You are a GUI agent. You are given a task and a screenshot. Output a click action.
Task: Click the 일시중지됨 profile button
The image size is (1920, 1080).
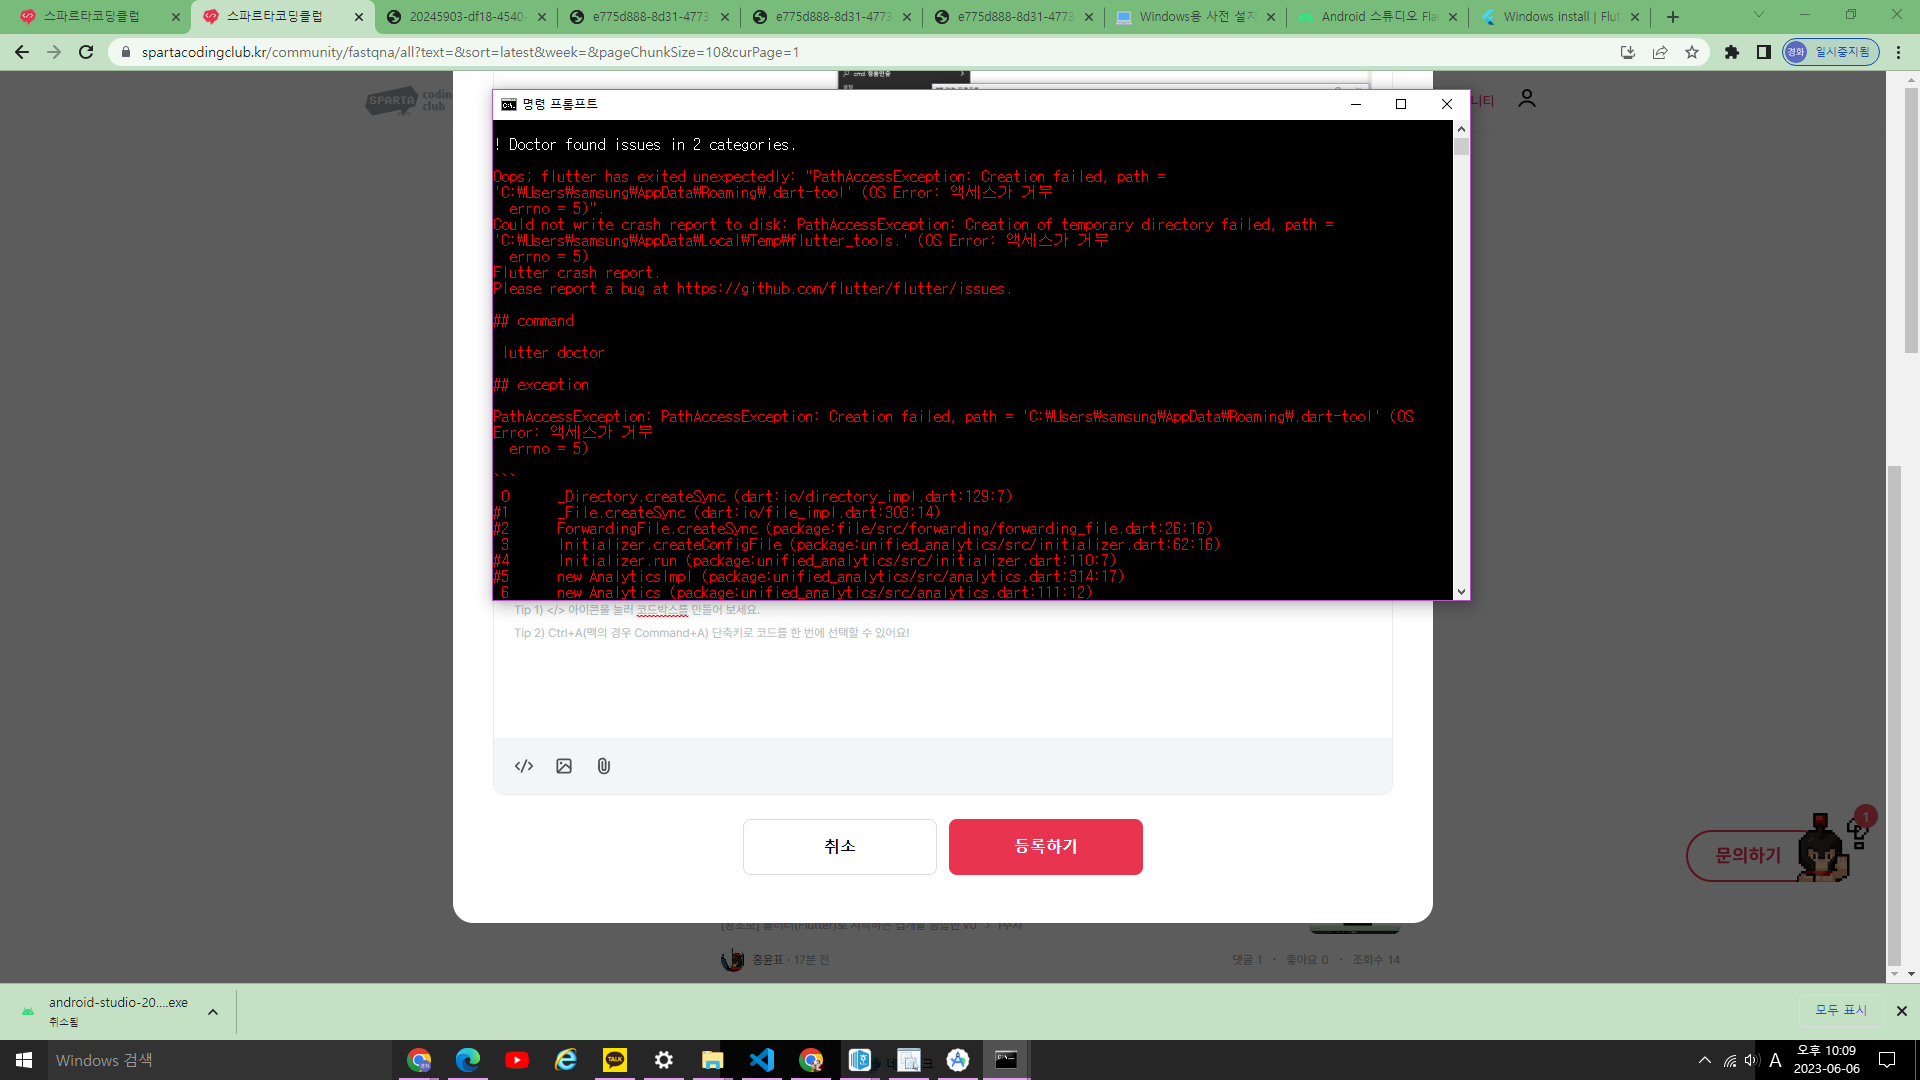(x=1831, y=52)
